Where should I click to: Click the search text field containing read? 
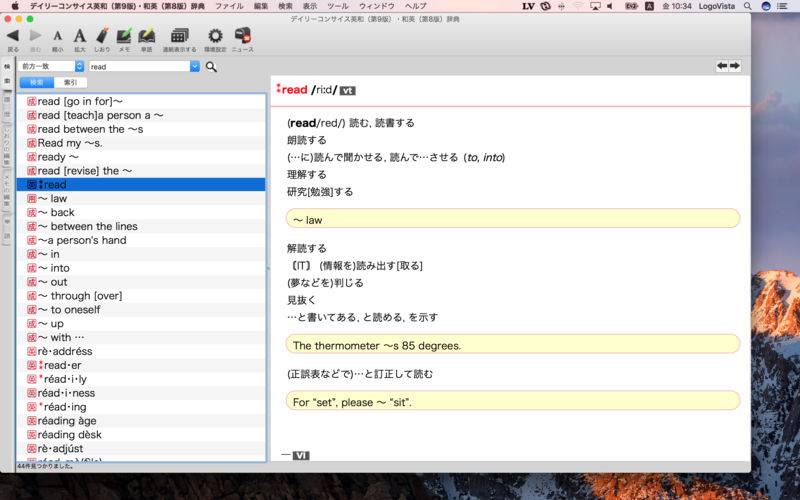click(139, 66)
